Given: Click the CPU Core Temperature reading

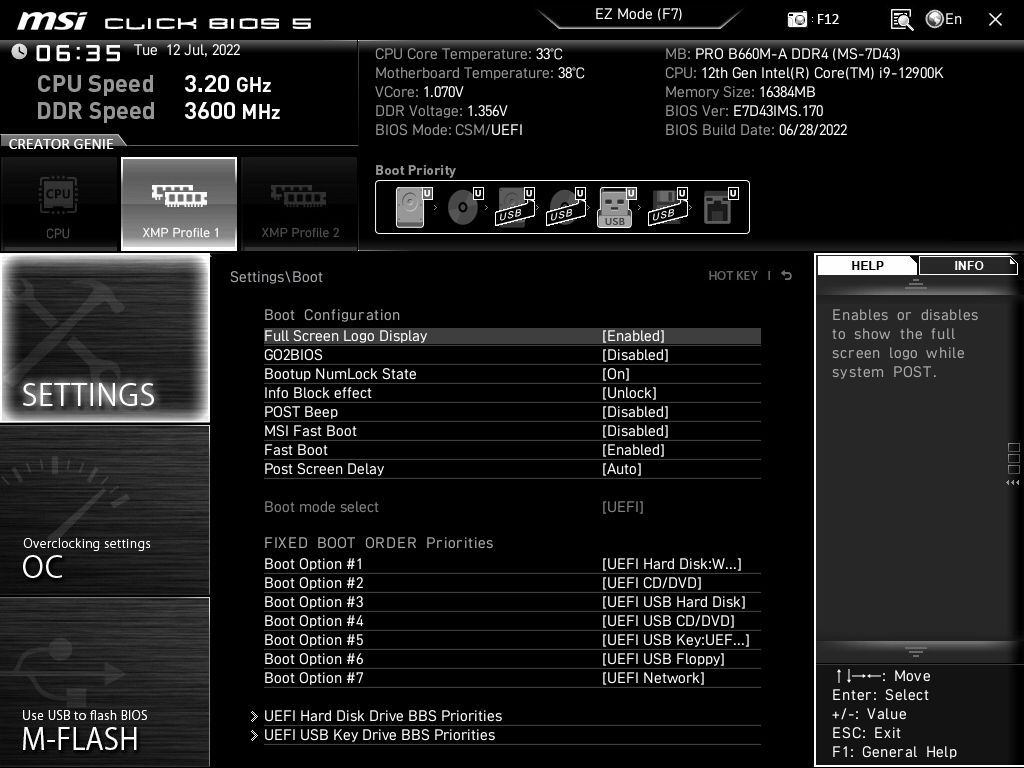Looking at the screenshot, I should tap(468, 54).
